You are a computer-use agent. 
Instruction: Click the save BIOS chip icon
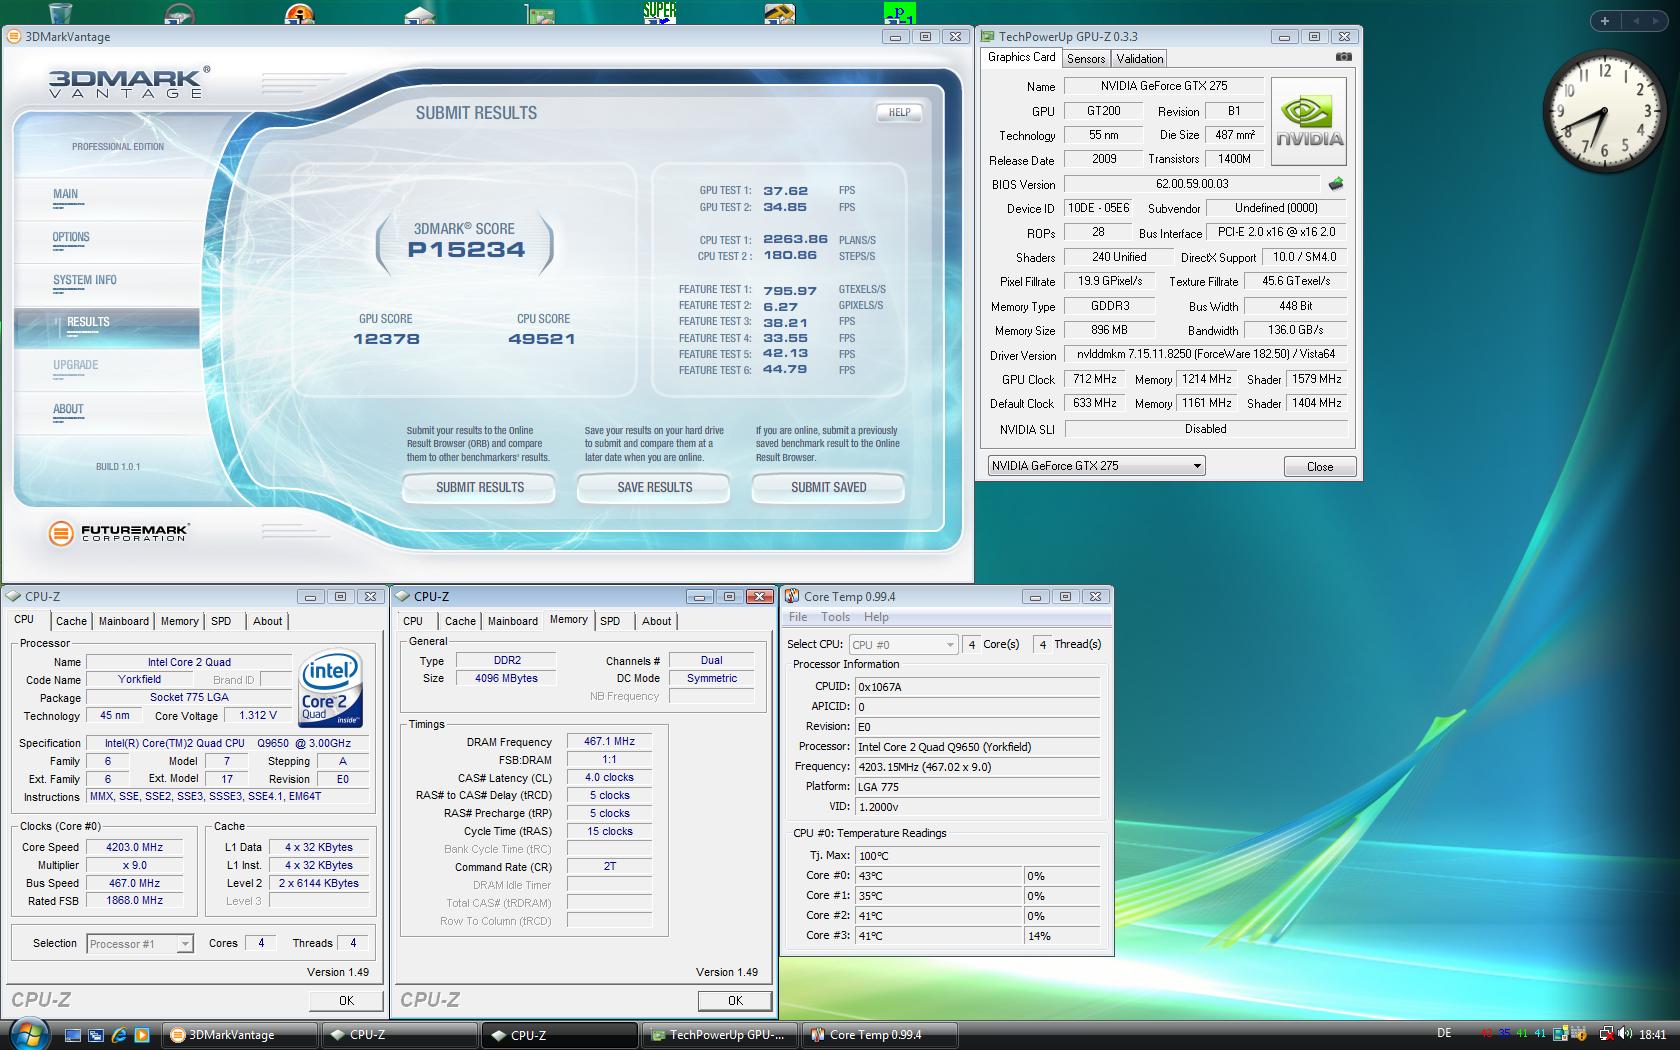coord(1335,184)
